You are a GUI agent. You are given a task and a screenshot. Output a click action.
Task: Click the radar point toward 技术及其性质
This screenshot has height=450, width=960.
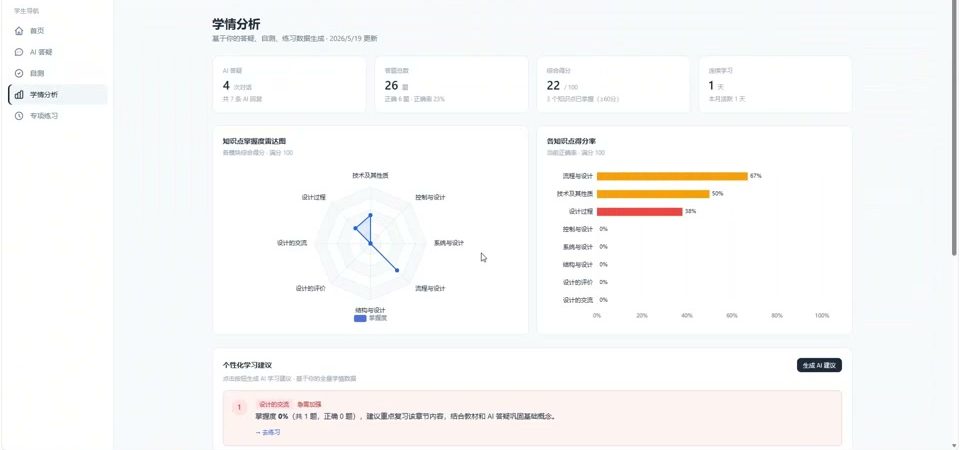click(370, 215)
